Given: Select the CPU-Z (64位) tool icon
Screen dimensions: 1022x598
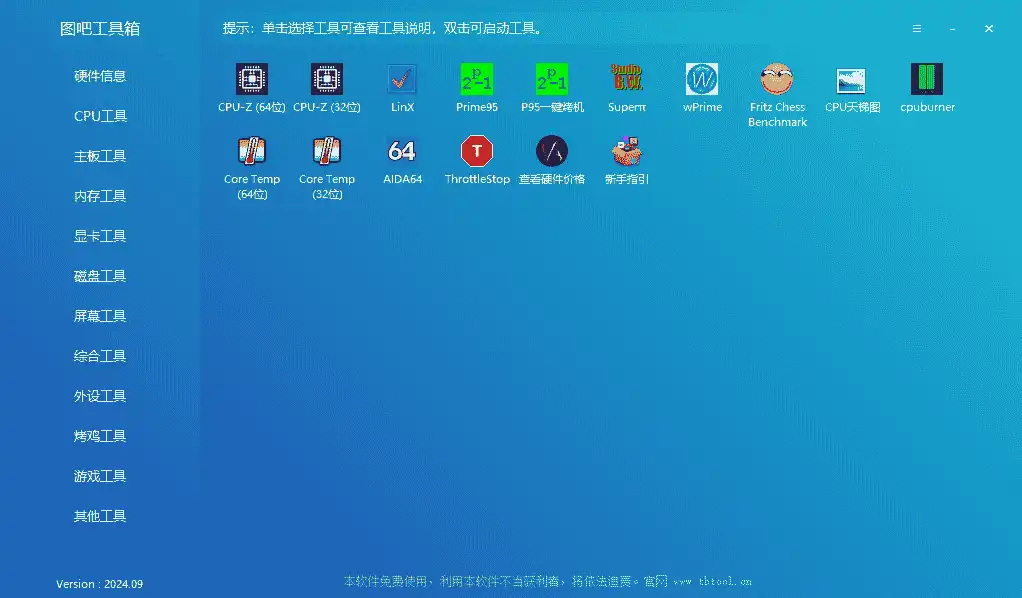Looking at the screenshot, I should (x=252, y=79).
